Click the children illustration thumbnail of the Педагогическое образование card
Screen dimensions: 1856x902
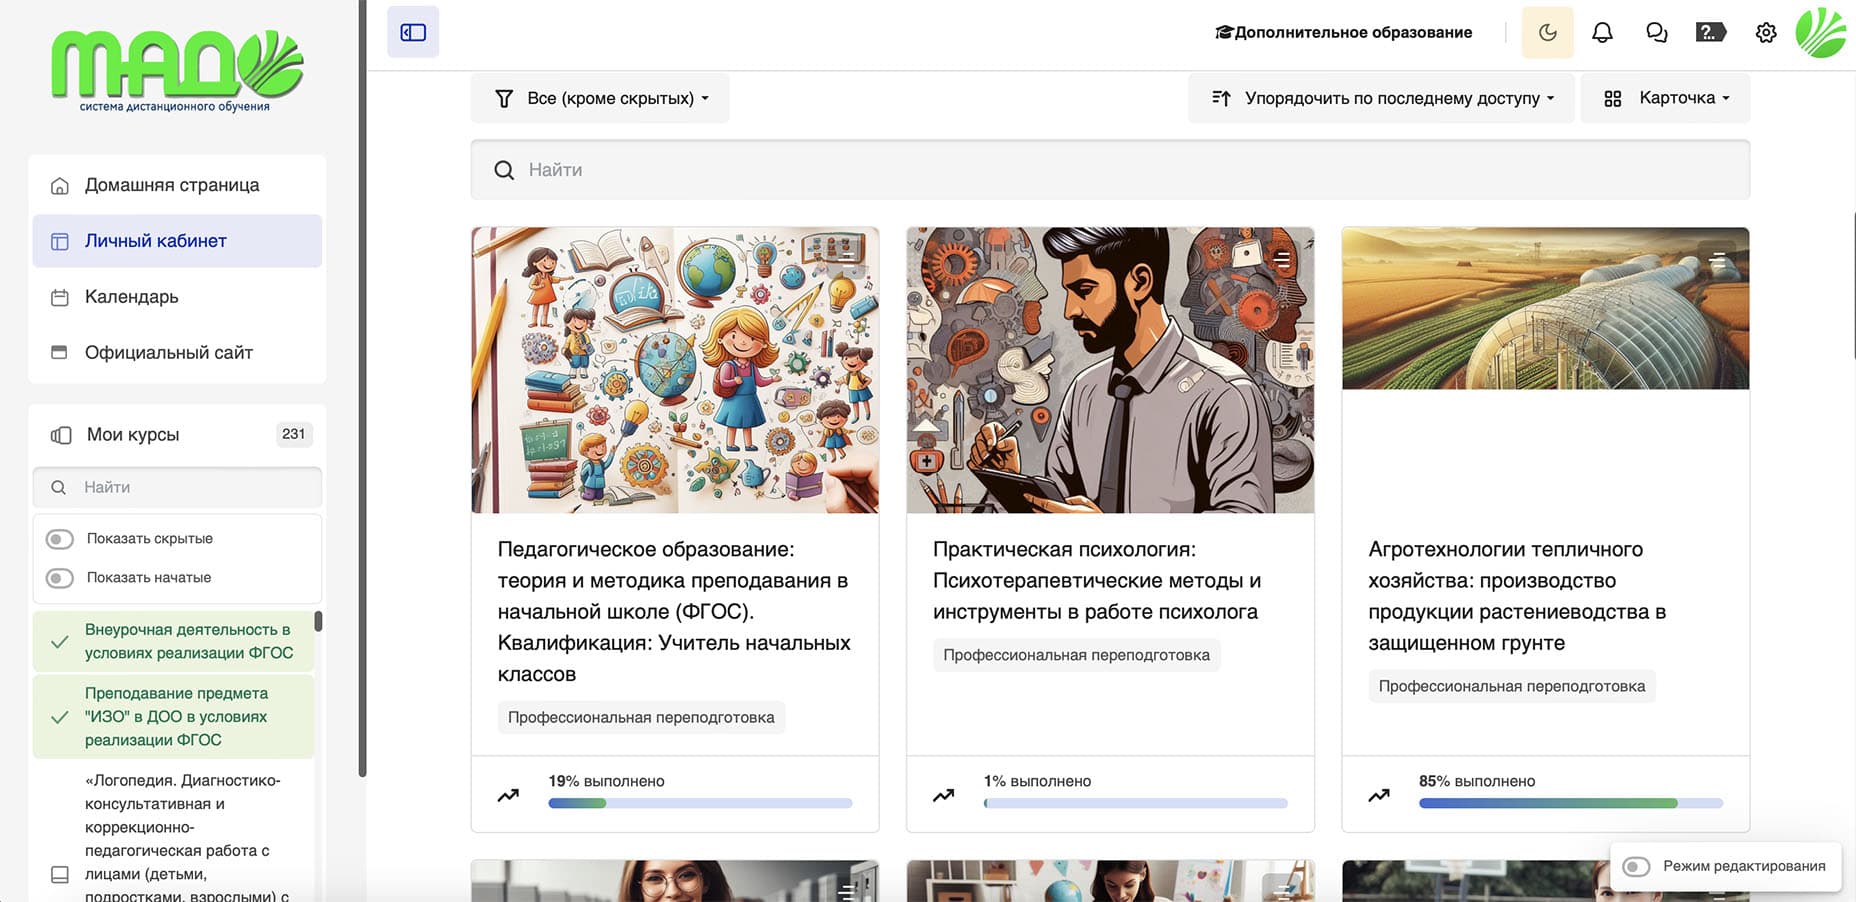coord(675,370)
